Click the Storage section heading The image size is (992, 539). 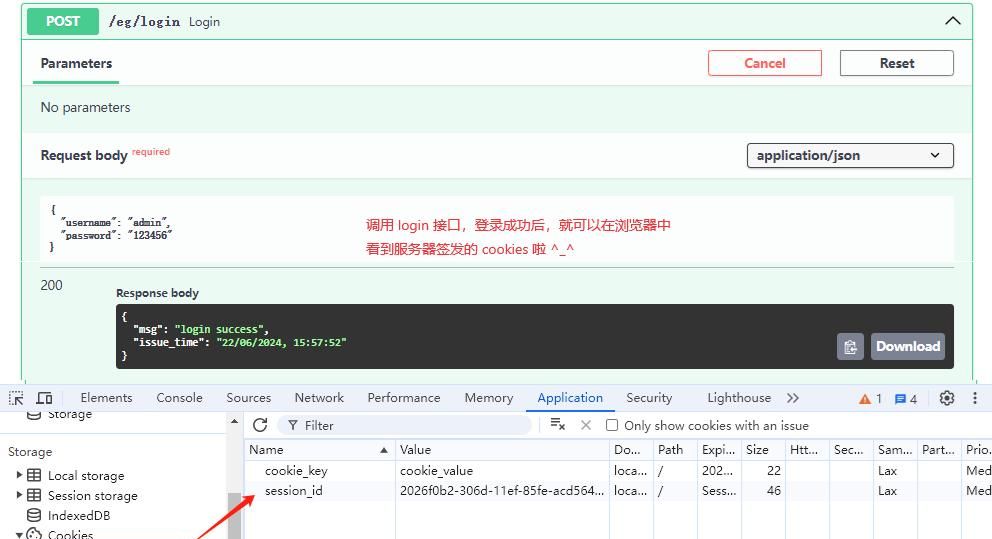click(x=30, y=452)
